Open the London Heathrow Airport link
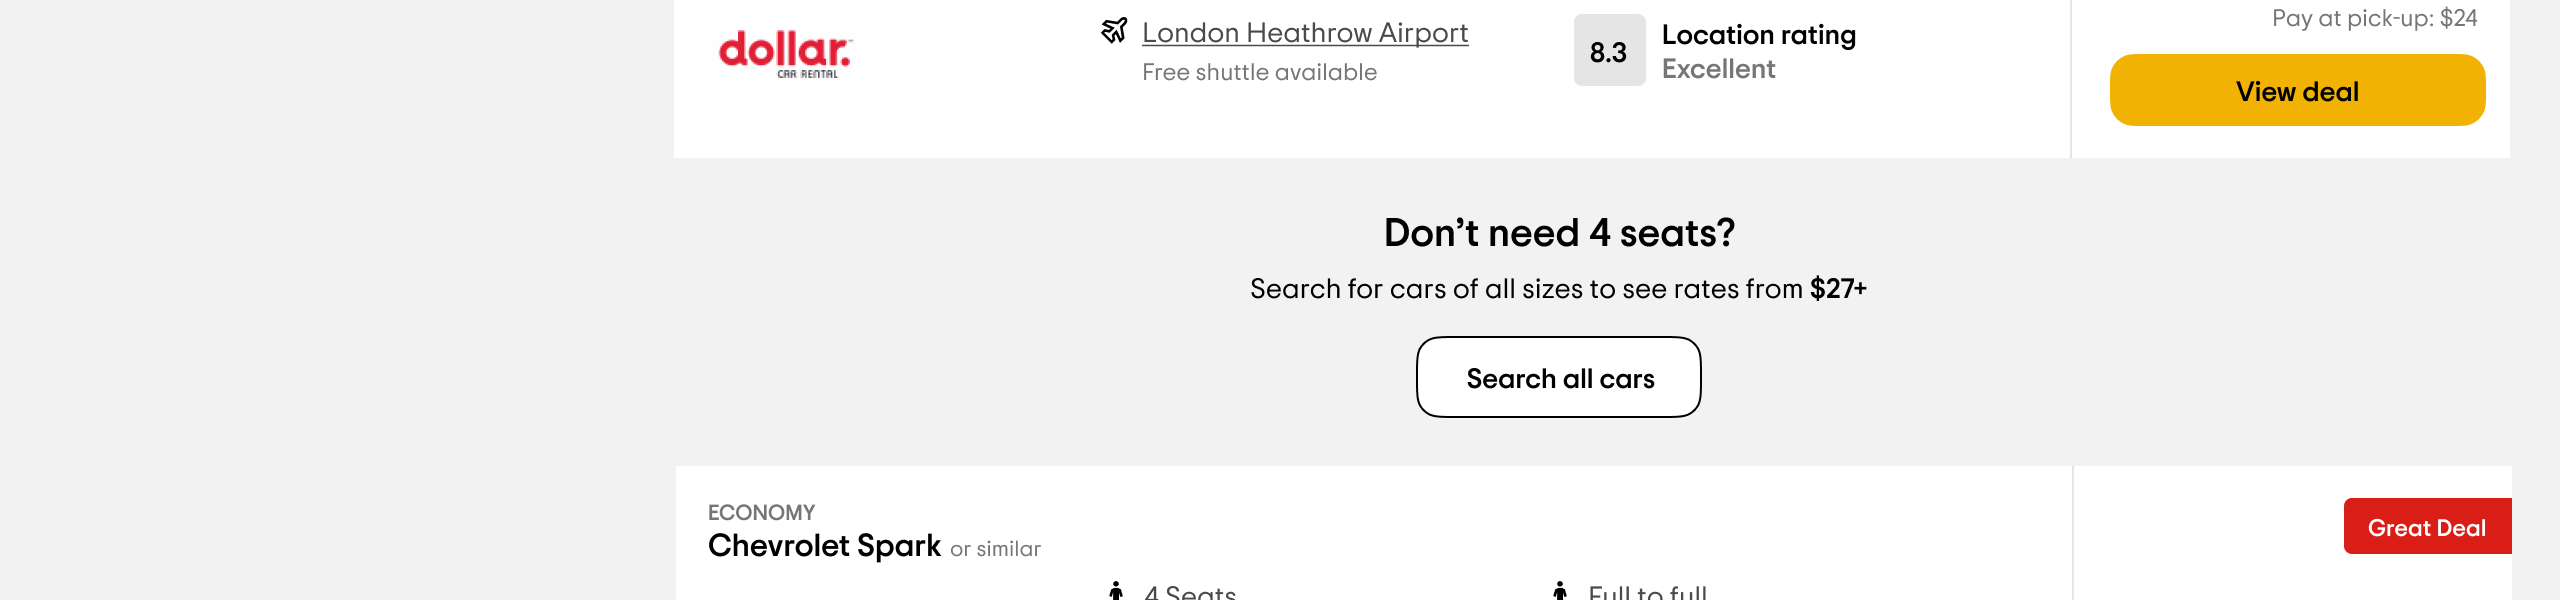The image size is (2560, 600). tap(1305, 33)
